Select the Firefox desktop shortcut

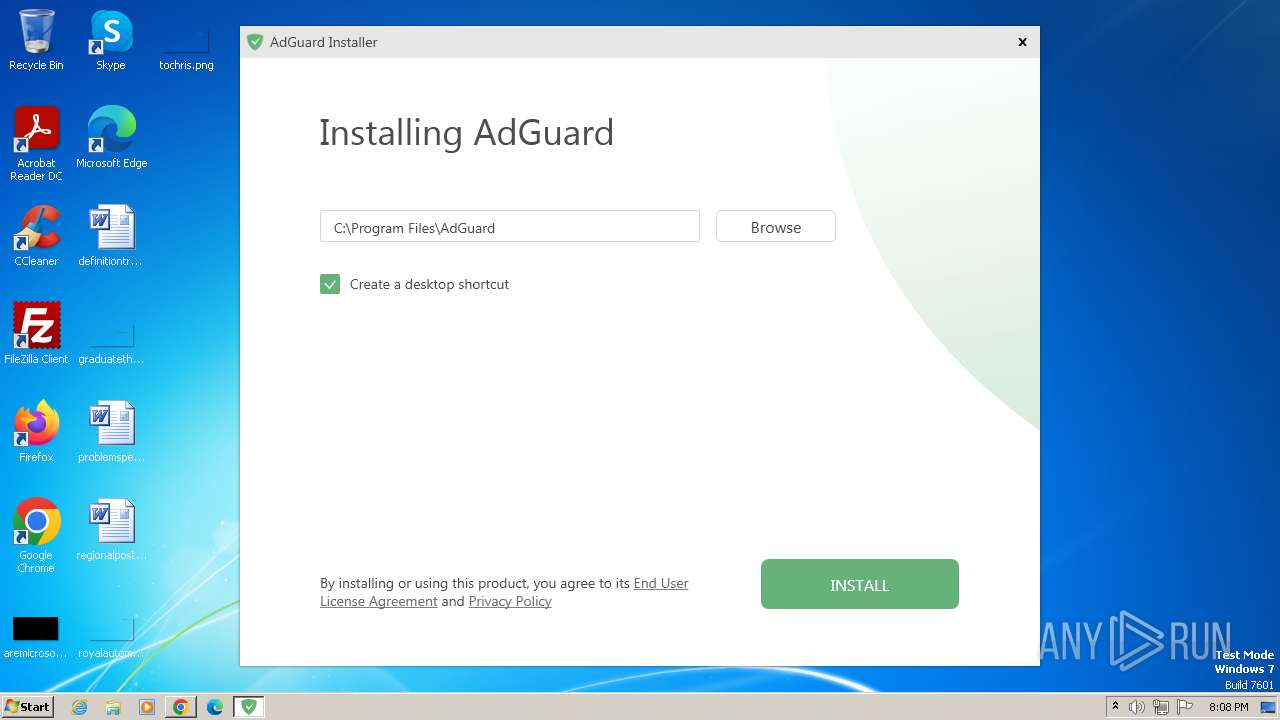click(x=36, y=432)
